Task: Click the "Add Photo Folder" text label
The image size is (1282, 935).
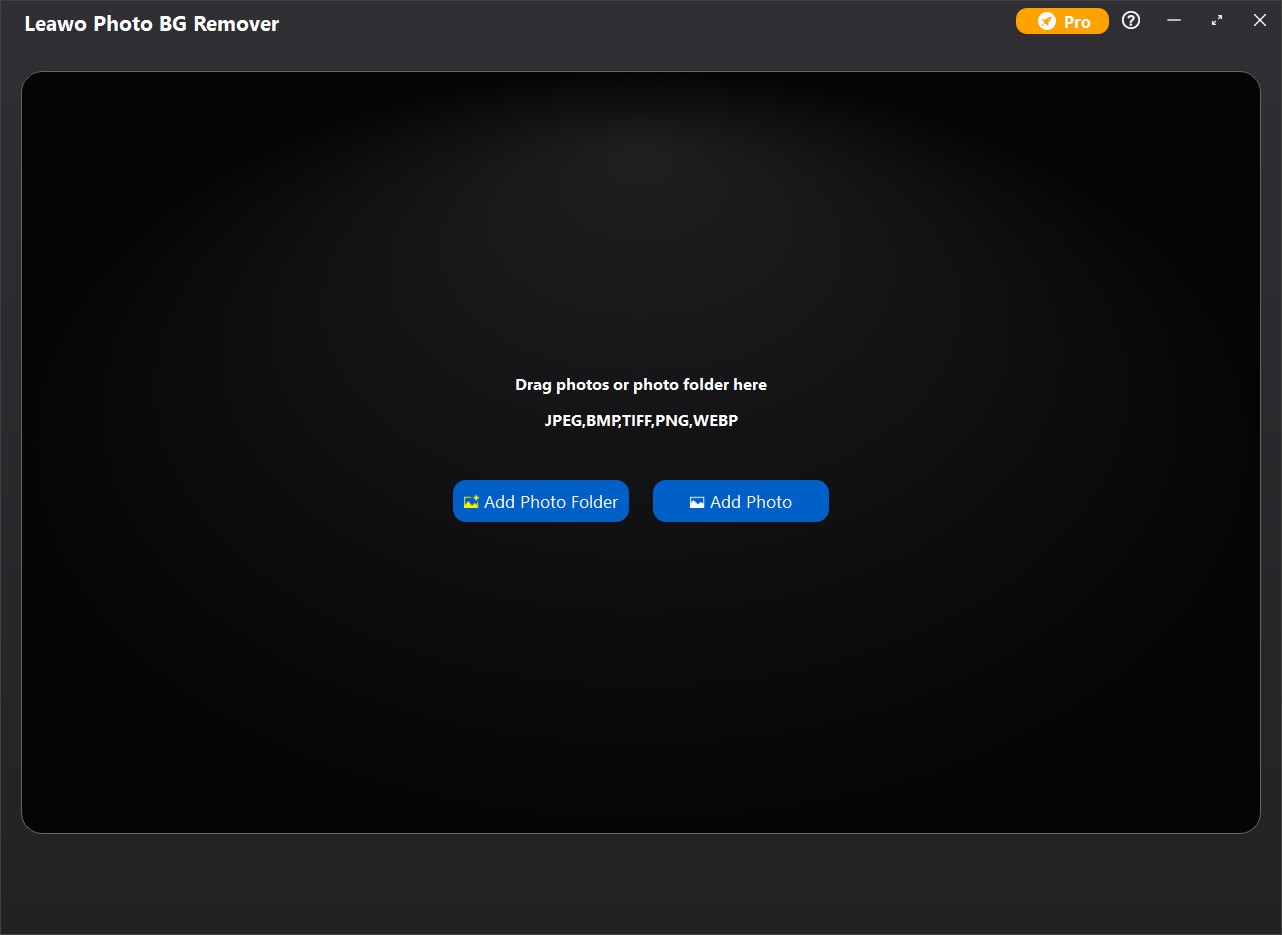Action: tap(551, 502)
